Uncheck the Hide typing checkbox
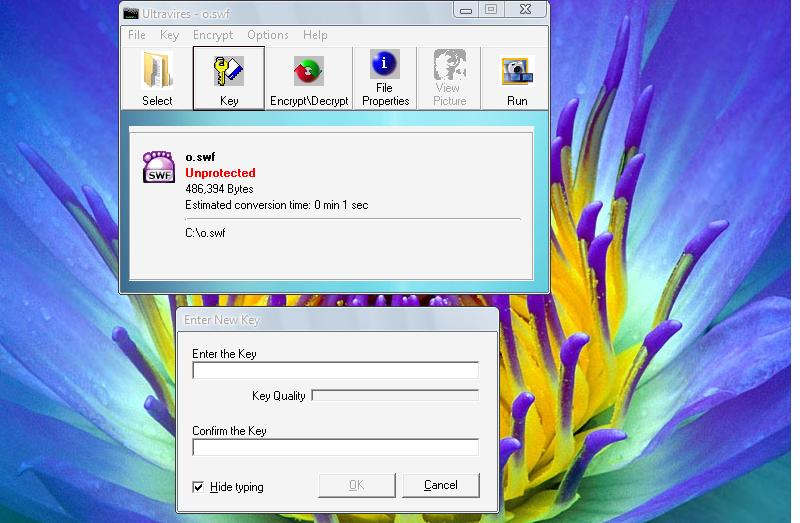Screen dimensions: 800x523 coord(198,487)
